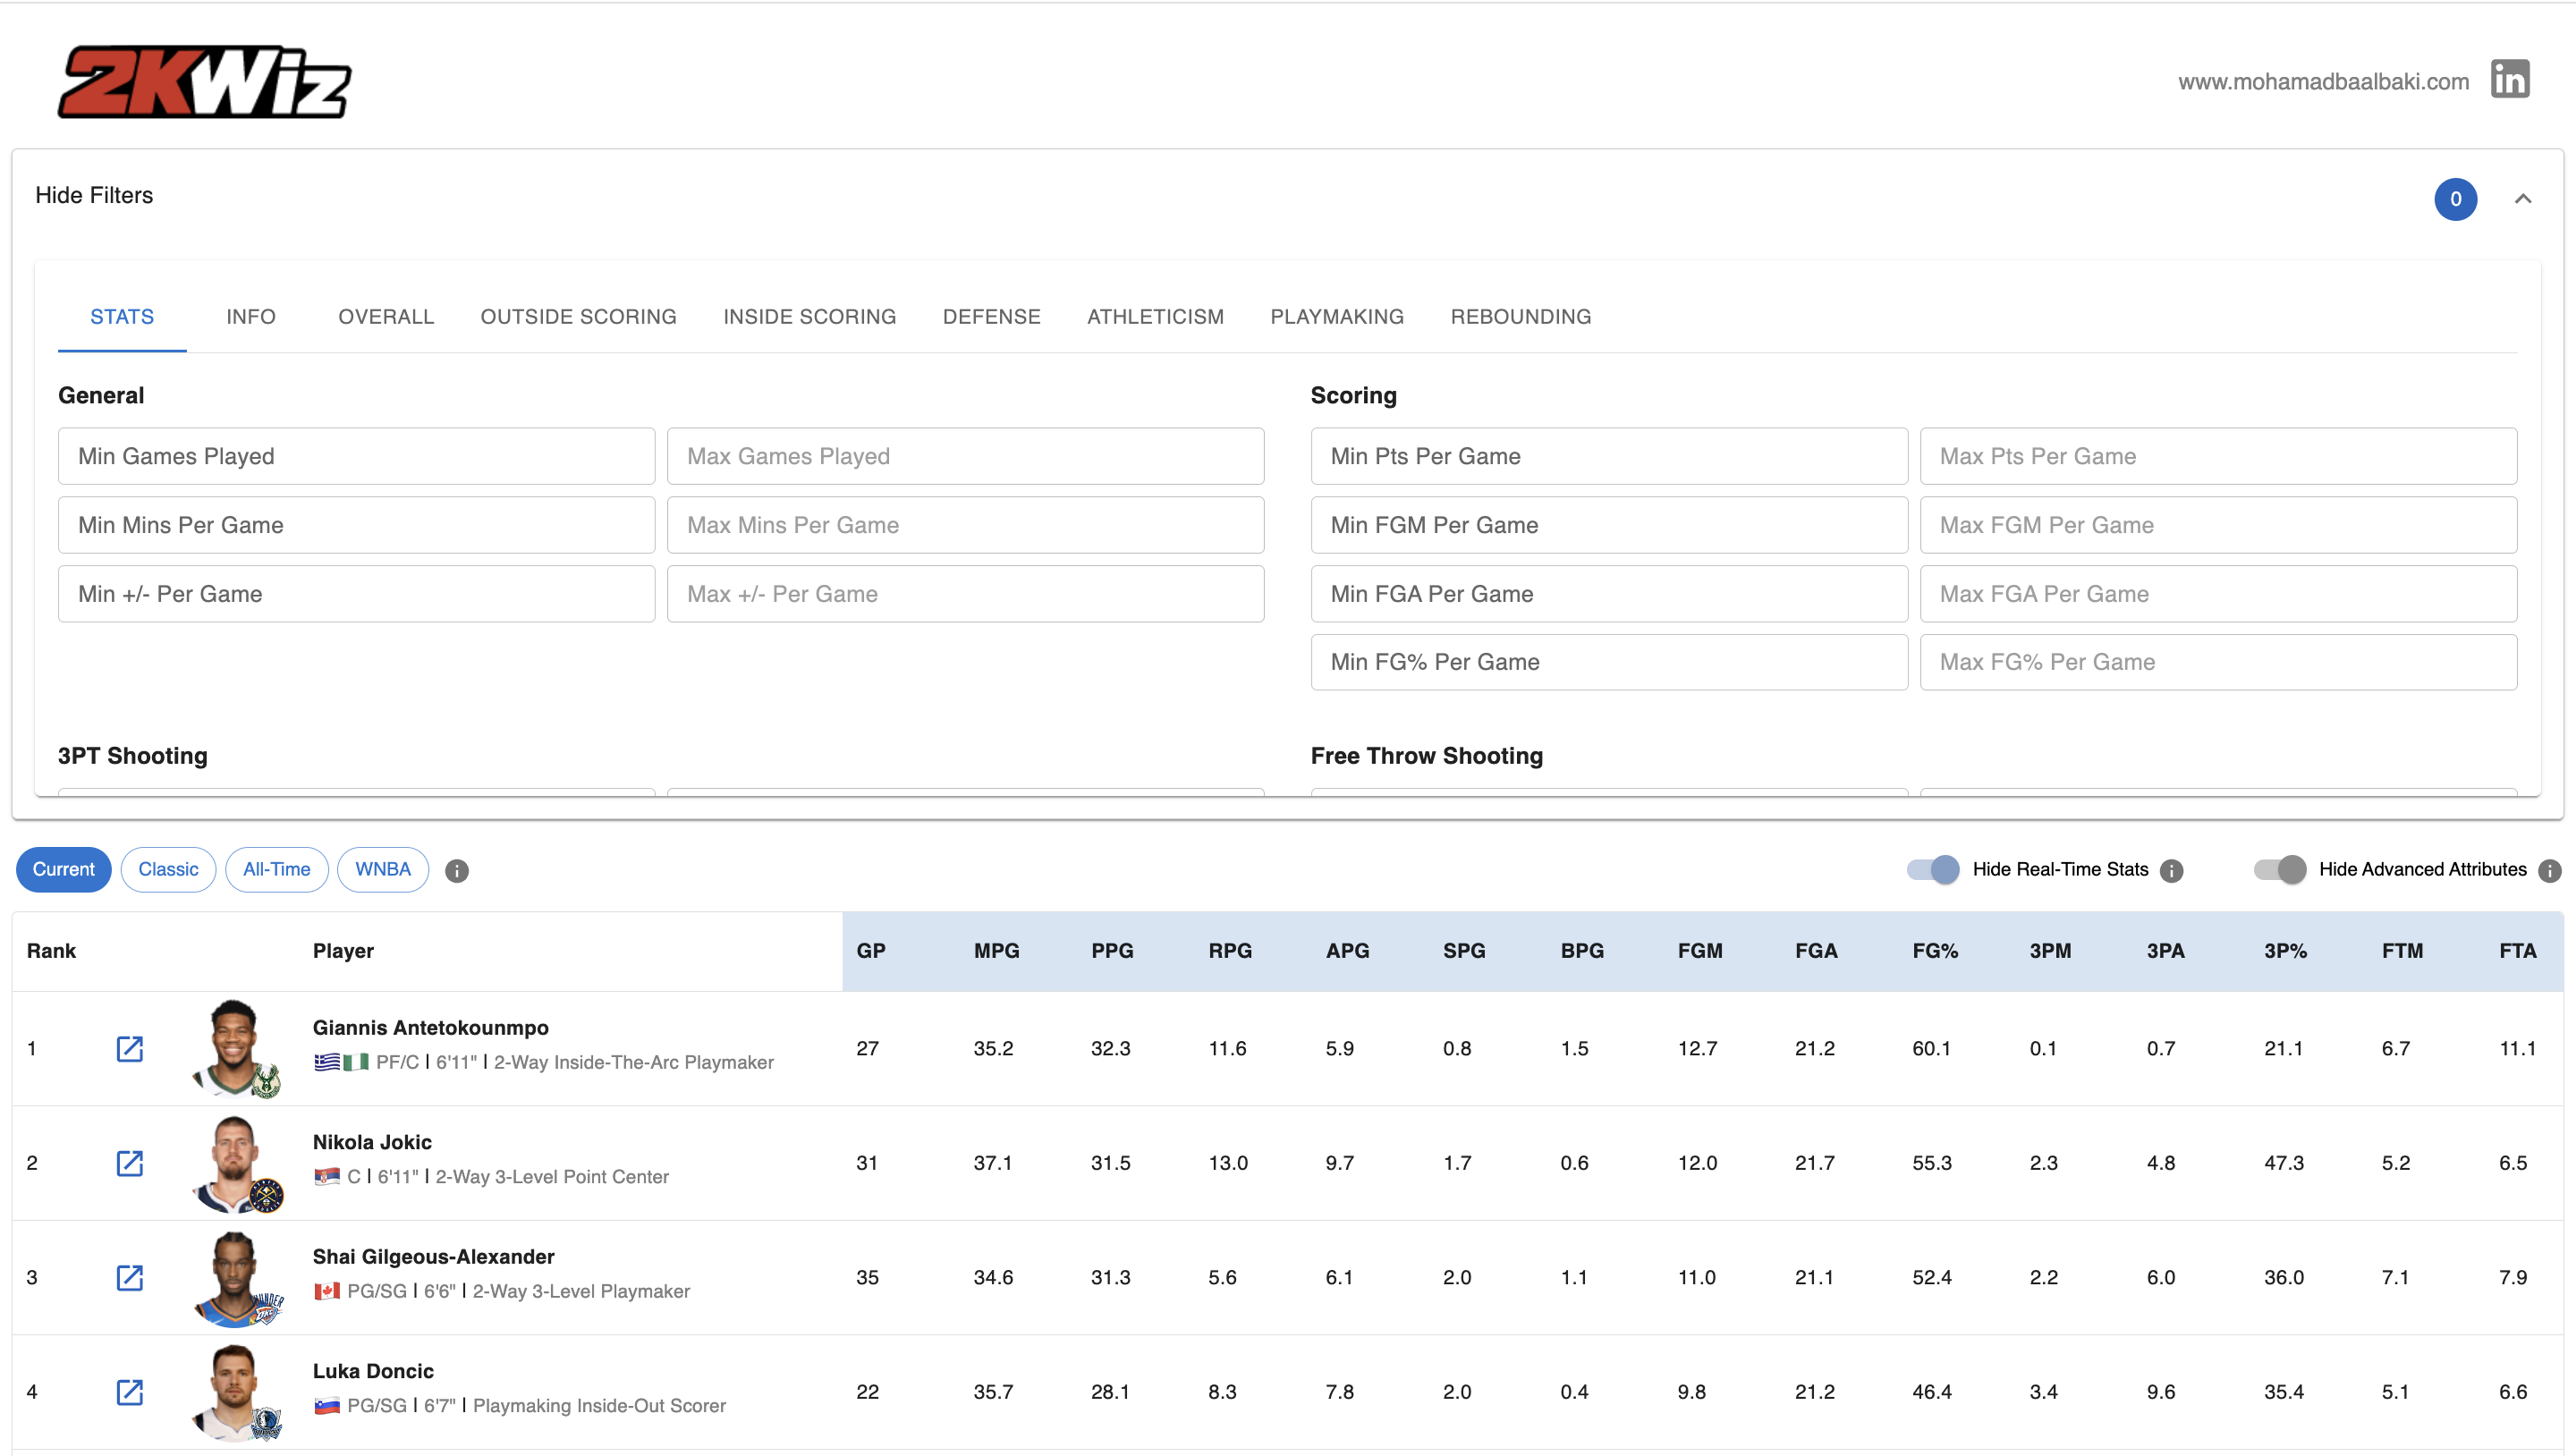Open Shai Gilgeous-Alexander's external link icon
The width and height of the screenshot is (2576, 1456).
click(130, 1277)
